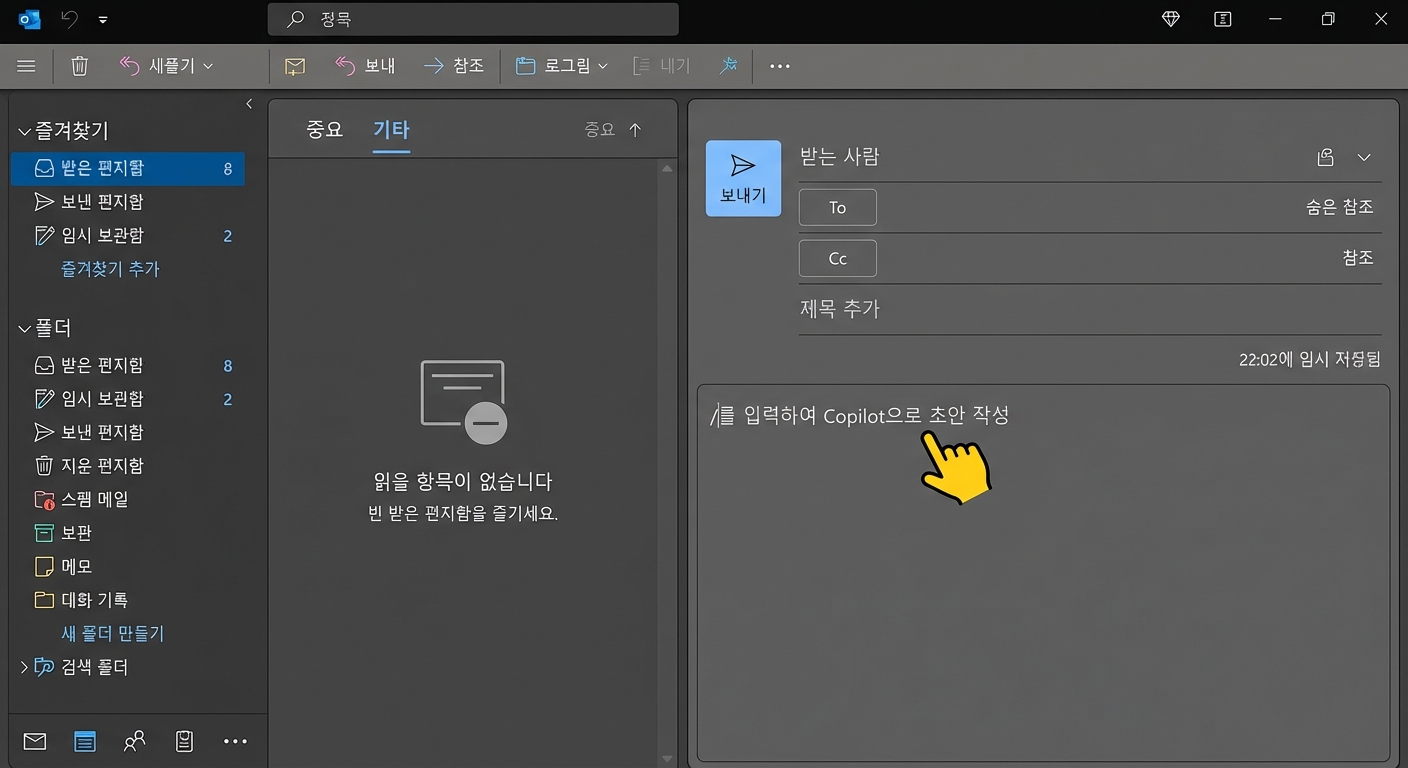The width and height of the screenshot is (1408, 768).
Task: Switch to the 중요 tab
Action: pos(324,129)
